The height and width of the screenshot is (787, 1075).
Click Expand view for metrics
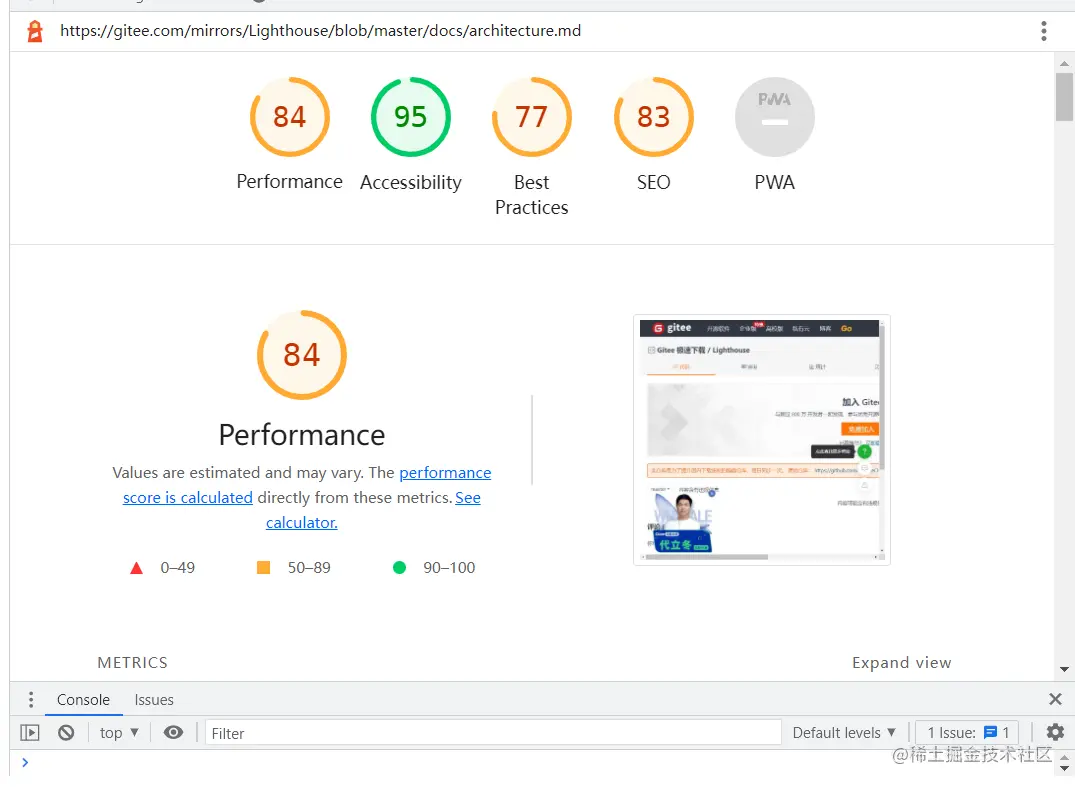pos(902,663)
